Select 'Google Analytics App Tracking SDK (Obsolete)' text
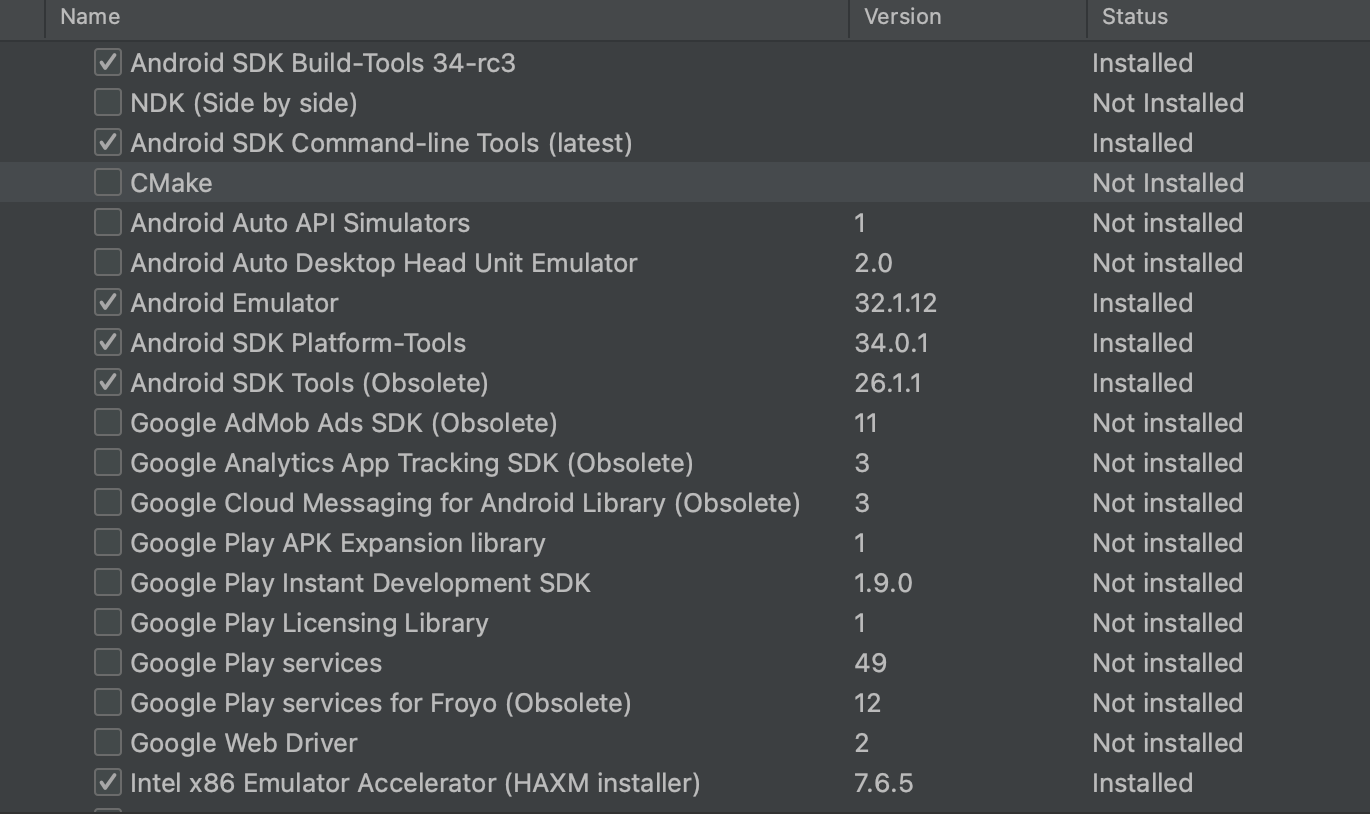 [412, 463]
